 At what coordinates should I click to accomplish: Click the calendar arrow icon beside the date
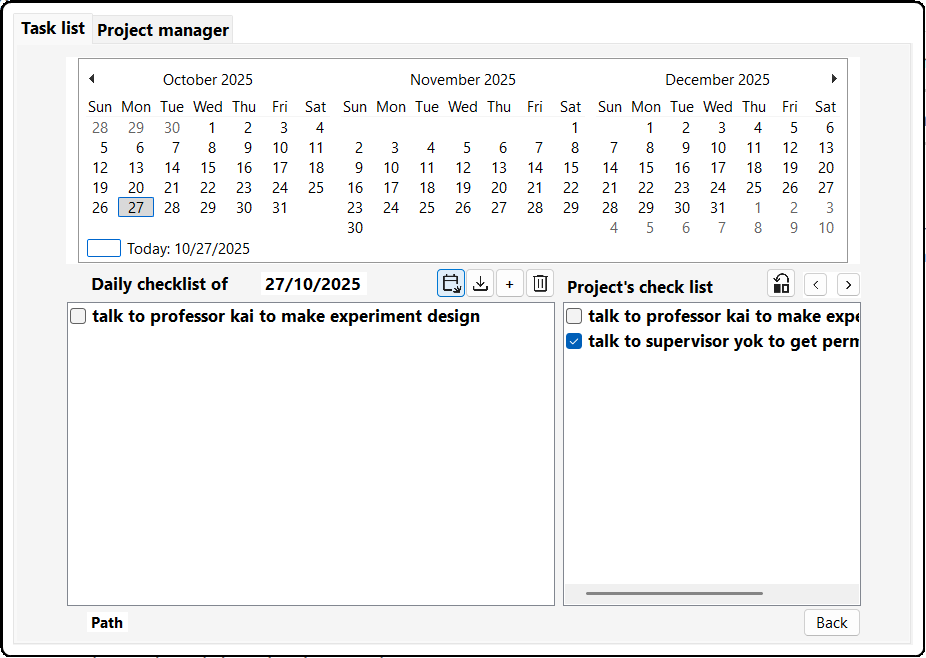coord(451,284)
